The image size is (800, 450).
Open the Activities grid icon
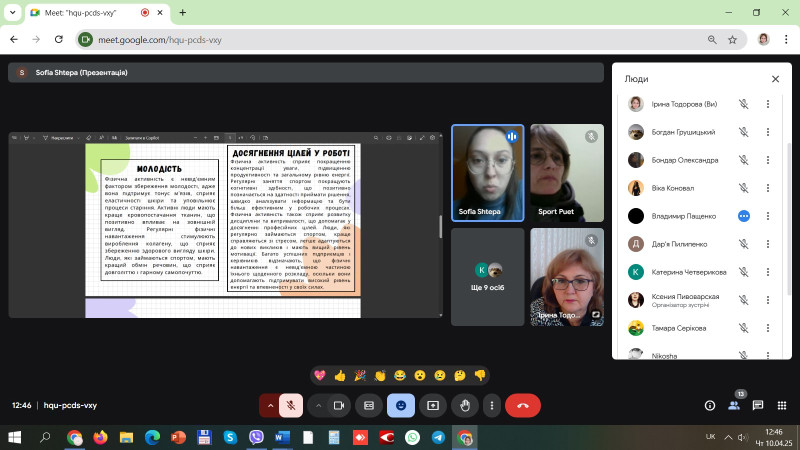pyautogui.click(x=781, y=405)
